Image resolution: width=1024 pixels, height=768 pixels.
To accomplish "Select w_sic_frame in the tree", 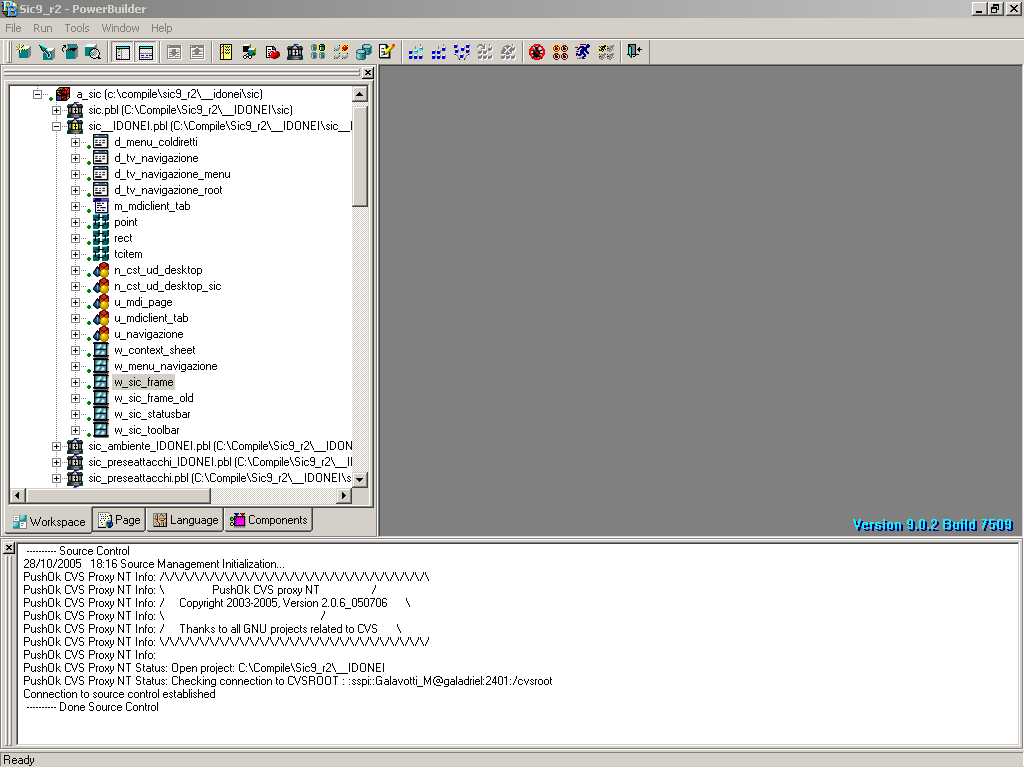I will point(143,382).
